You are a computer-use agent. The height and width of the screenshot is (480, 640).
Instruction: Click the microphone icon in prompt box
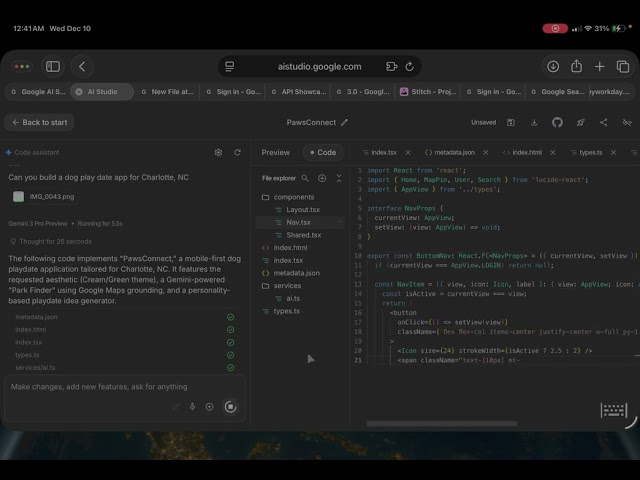click(x=191, y=407)
